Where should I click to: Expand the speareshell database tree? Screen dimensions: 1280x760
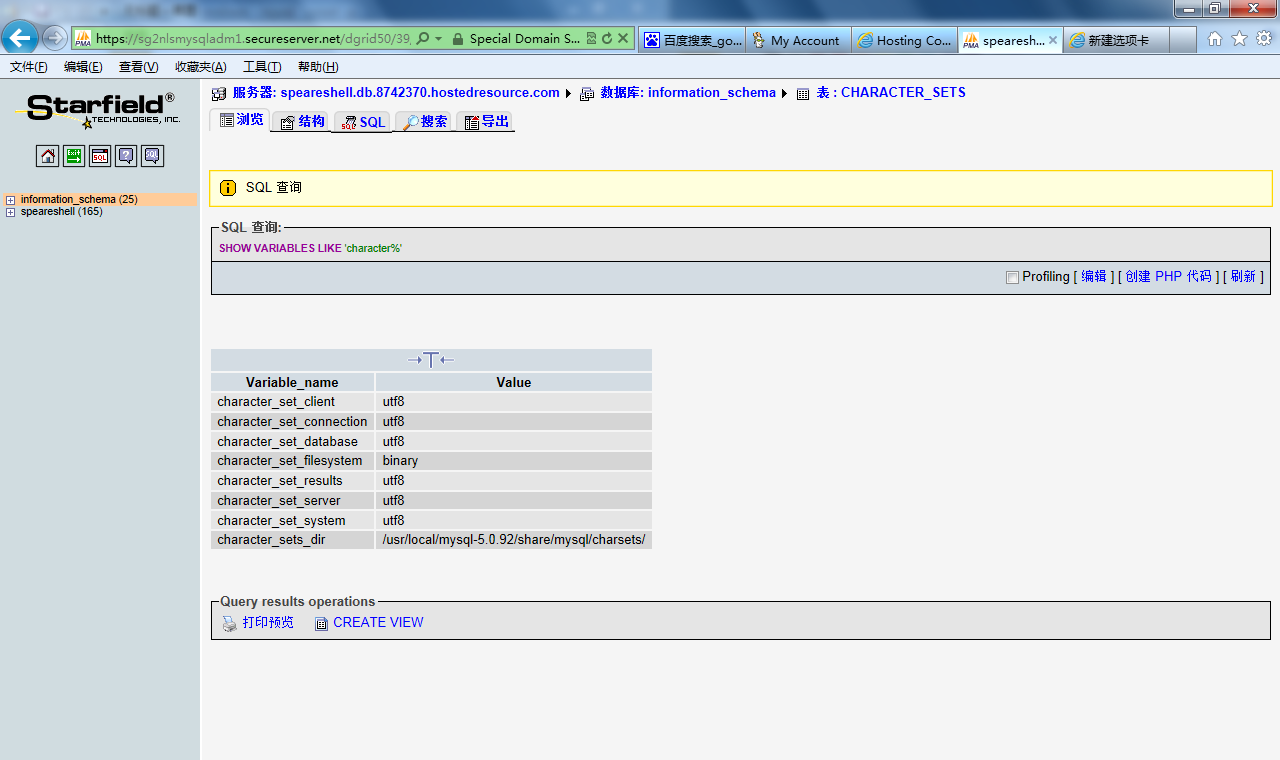pos(10,212)
